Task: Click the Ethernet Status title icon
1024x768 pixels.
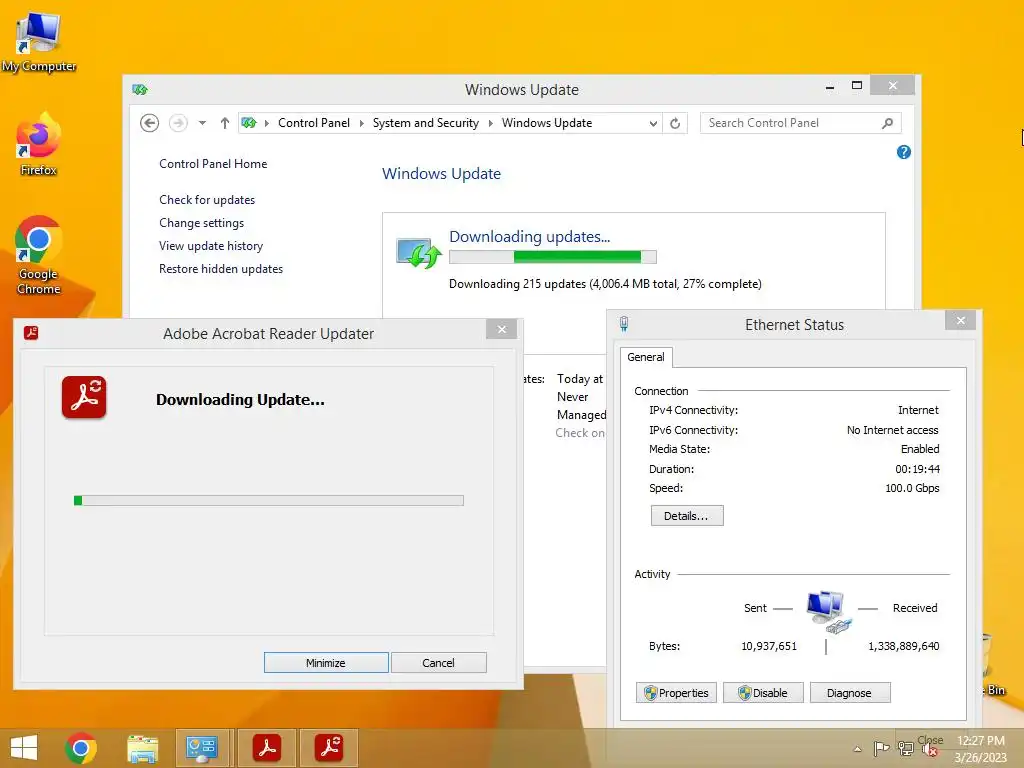Action: (624, 324)
